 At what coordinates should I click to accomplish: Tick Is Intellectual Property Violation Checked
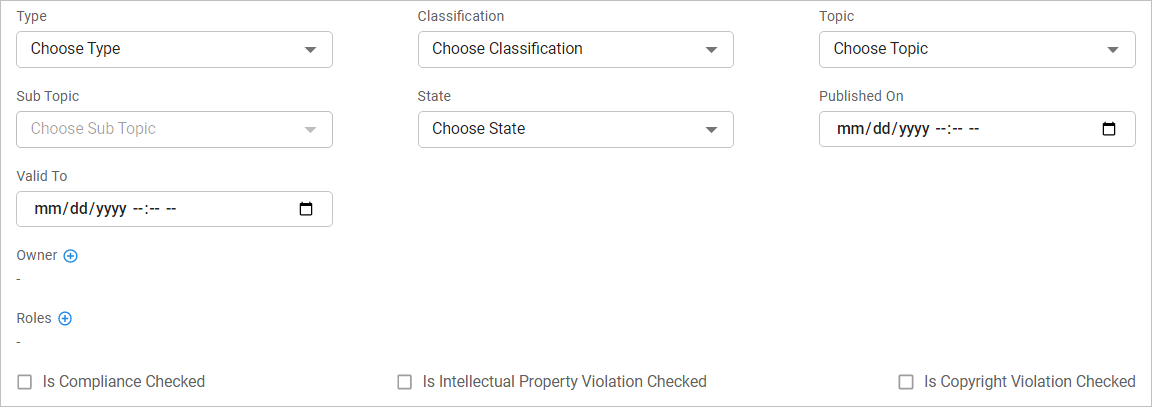(x=405, y=382)
